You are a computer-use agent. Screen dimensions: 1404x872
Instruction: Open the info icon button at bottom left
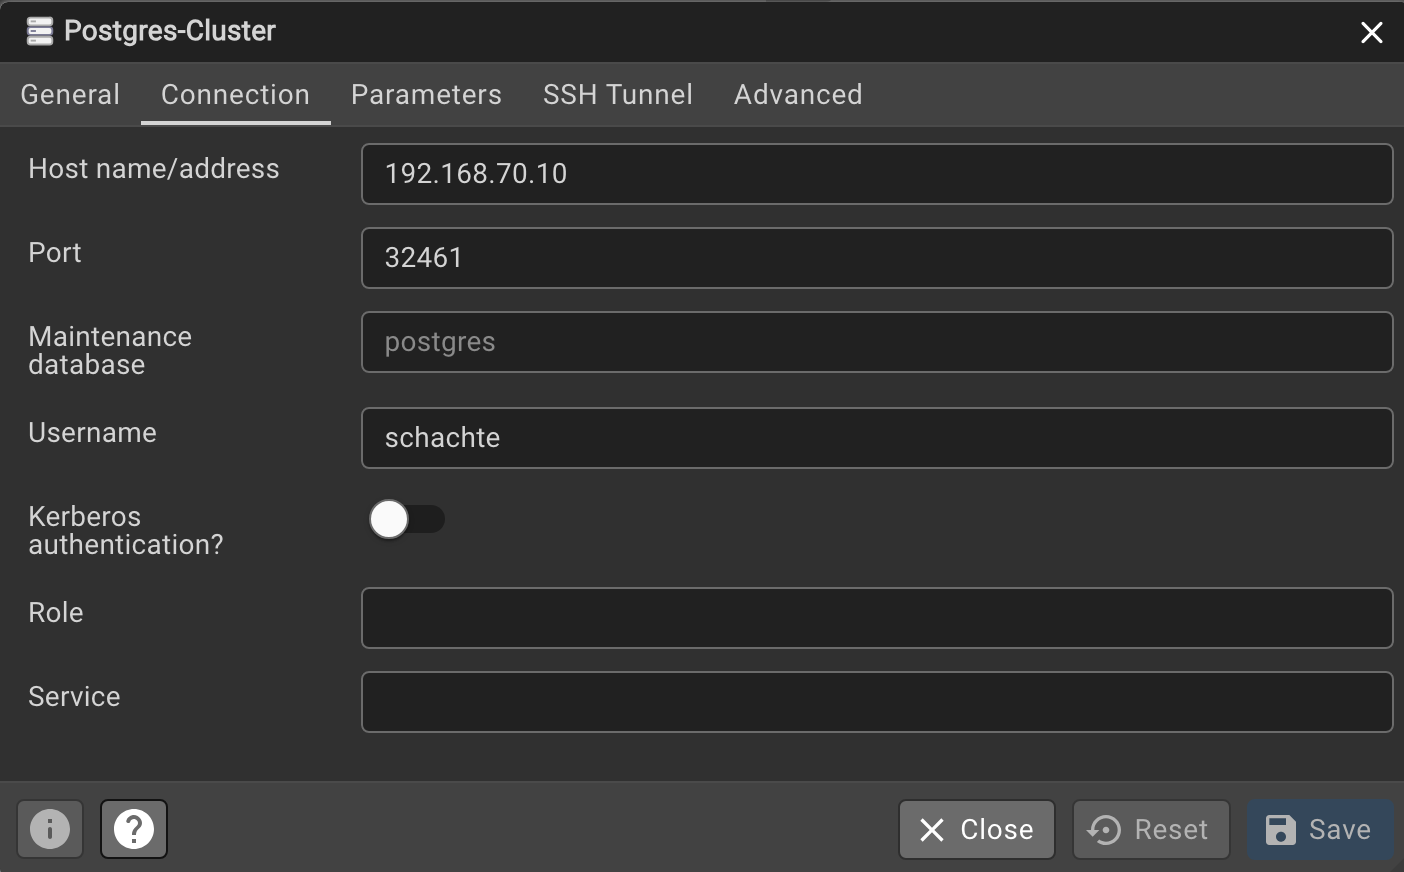(x=50, y=829)
